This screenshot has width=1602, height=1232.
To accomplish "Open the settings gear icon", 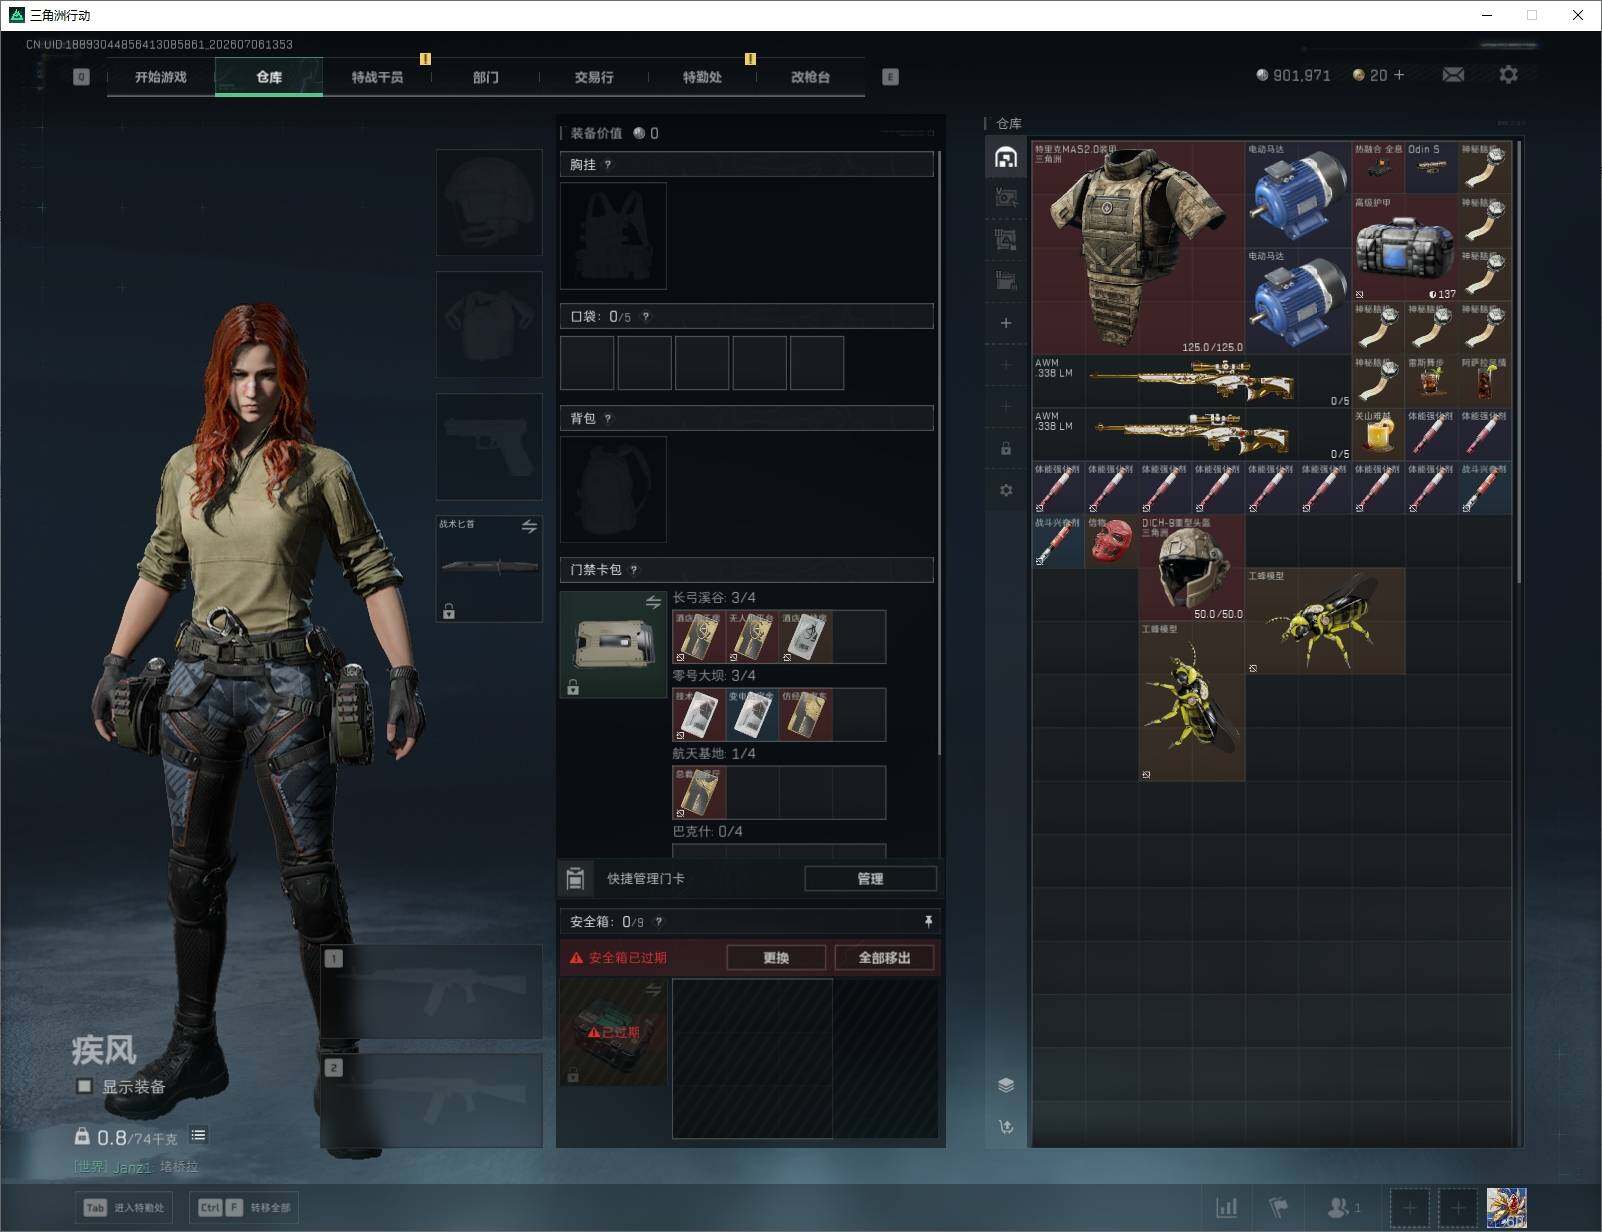I will (1508, 75).
